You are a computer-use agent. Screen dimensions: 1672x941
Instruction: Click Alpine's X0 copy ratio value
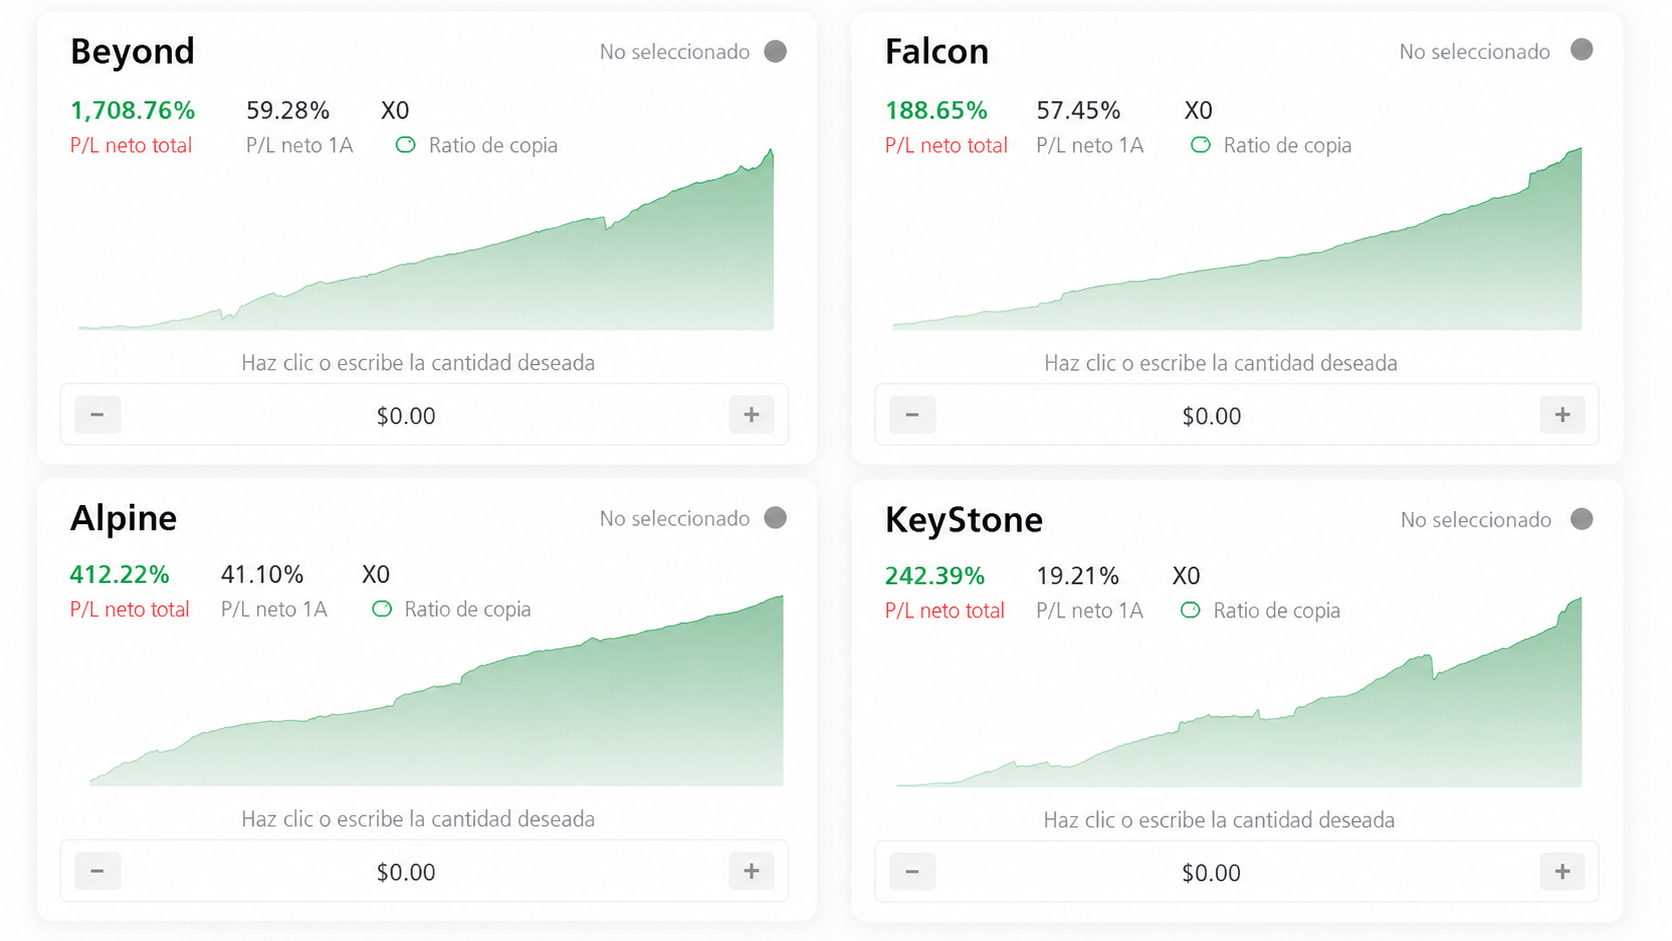click(376, 574)
